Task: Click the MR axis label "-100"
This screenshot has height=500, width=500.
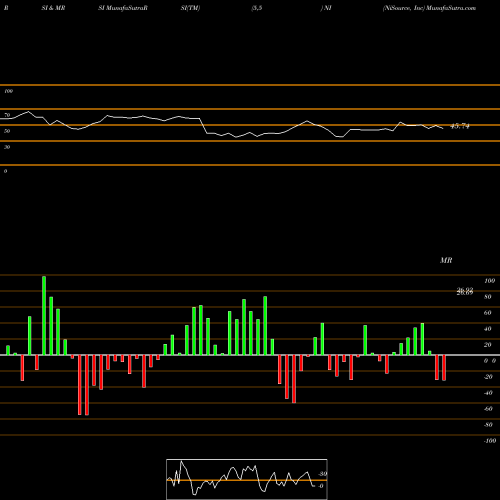Action: click(490, 441)
